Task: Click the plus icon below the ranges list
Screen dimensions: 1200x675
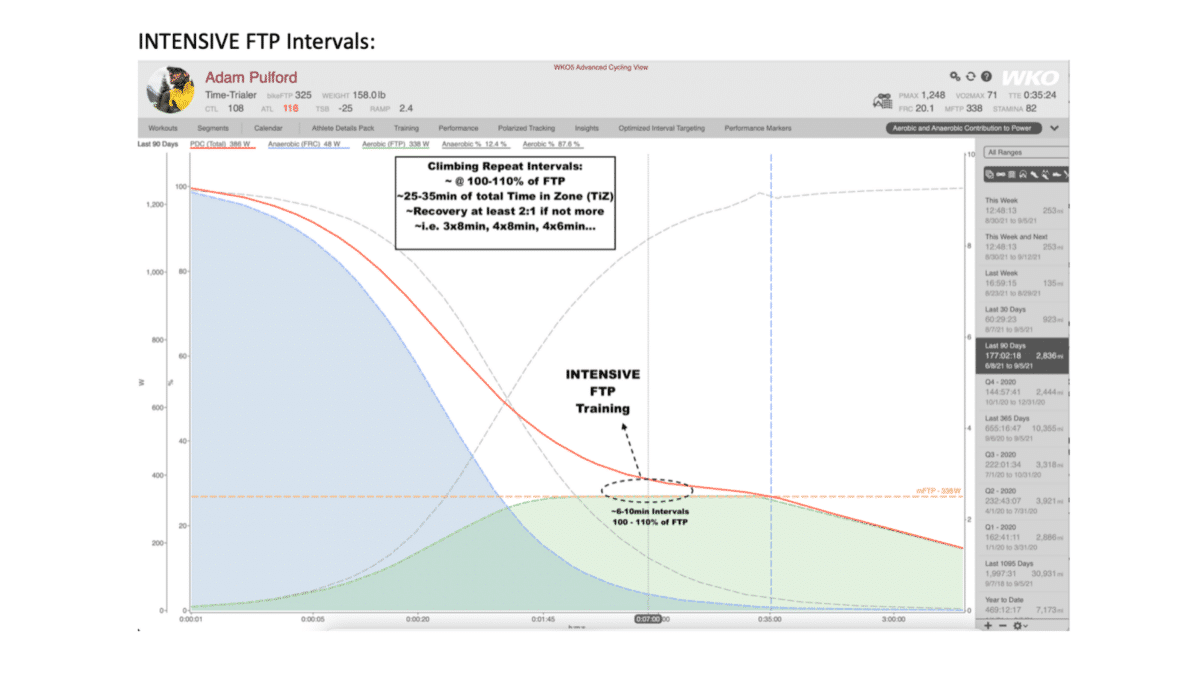Action: [x=987, y=626]
